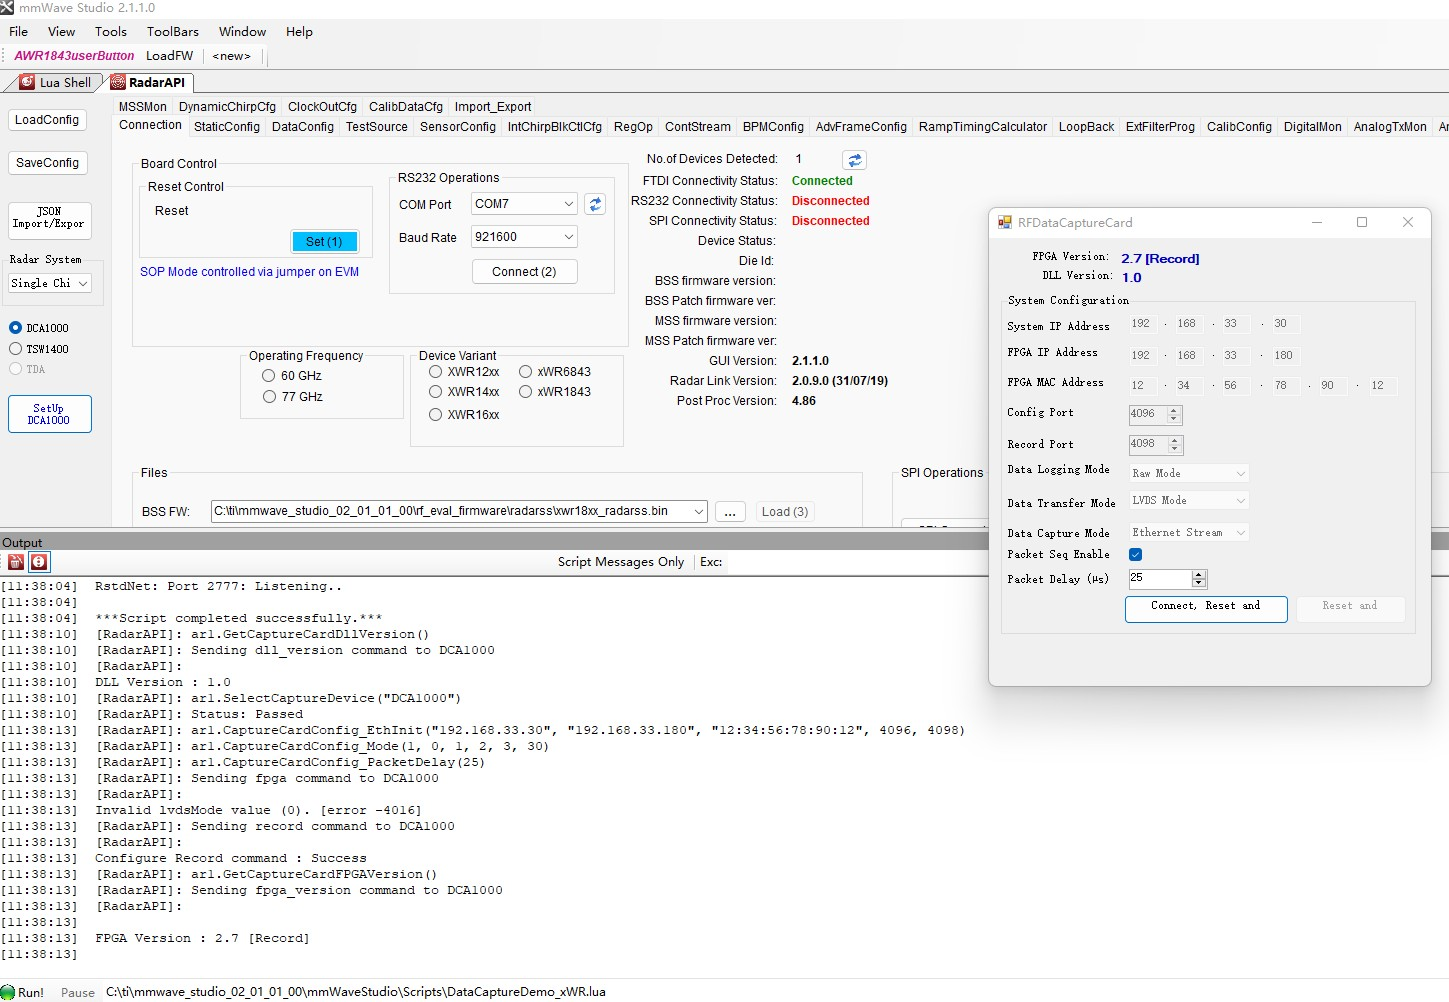This screenshot has width=1449, height=1002.
Task: Choose the 77 GHz operating frequency
Action: coord(268,397)
